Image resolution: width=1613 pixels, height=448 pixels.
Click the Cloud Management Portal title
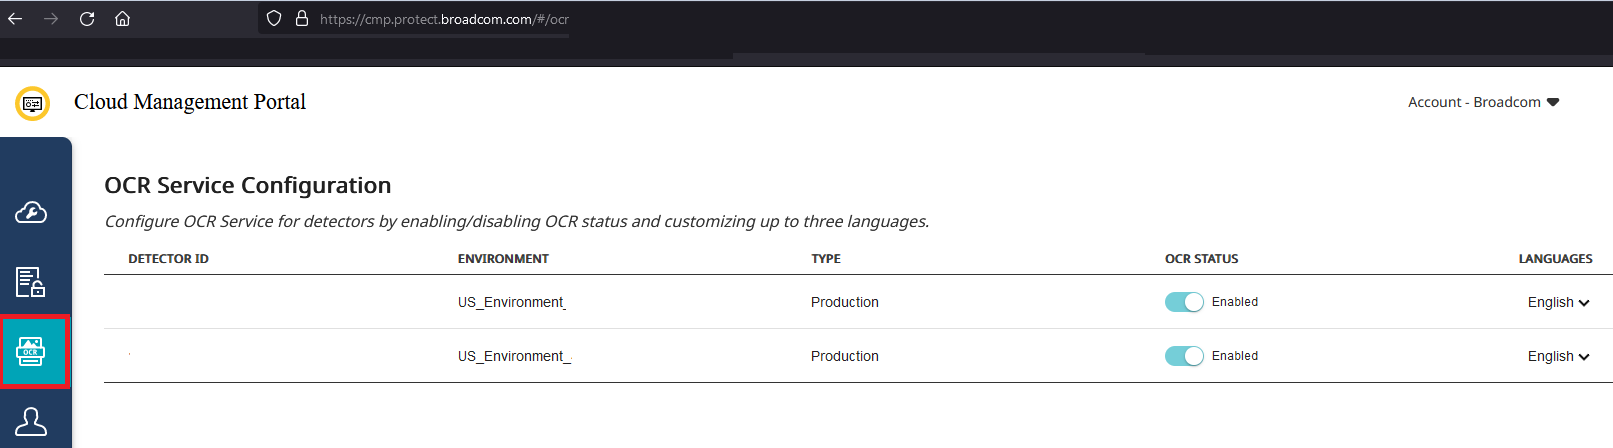point(190,102)
